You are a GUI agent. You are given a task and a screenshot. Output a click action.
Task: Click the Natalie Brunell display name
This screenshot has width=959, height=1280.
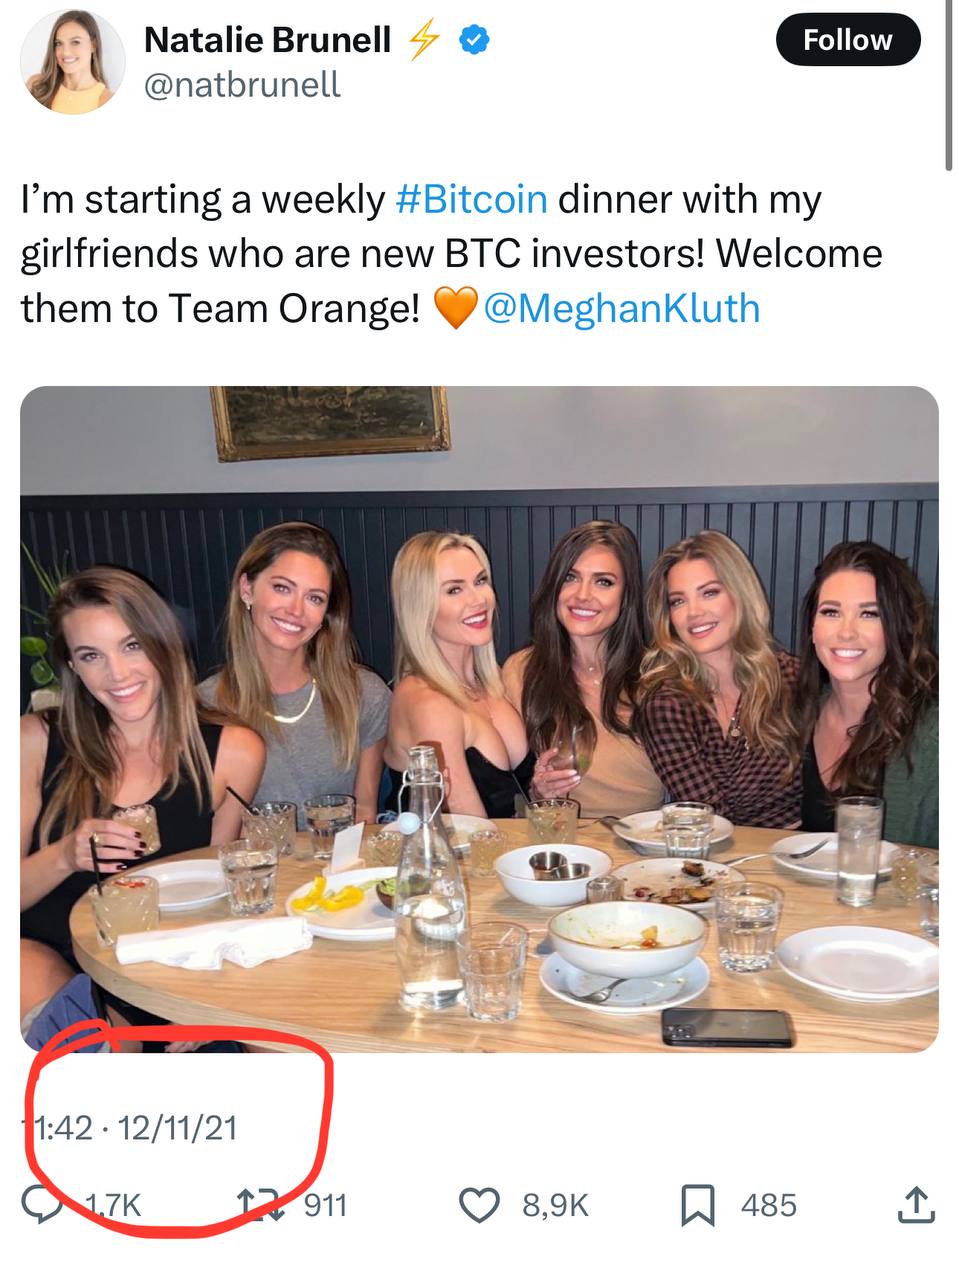(x=267, y=40)
